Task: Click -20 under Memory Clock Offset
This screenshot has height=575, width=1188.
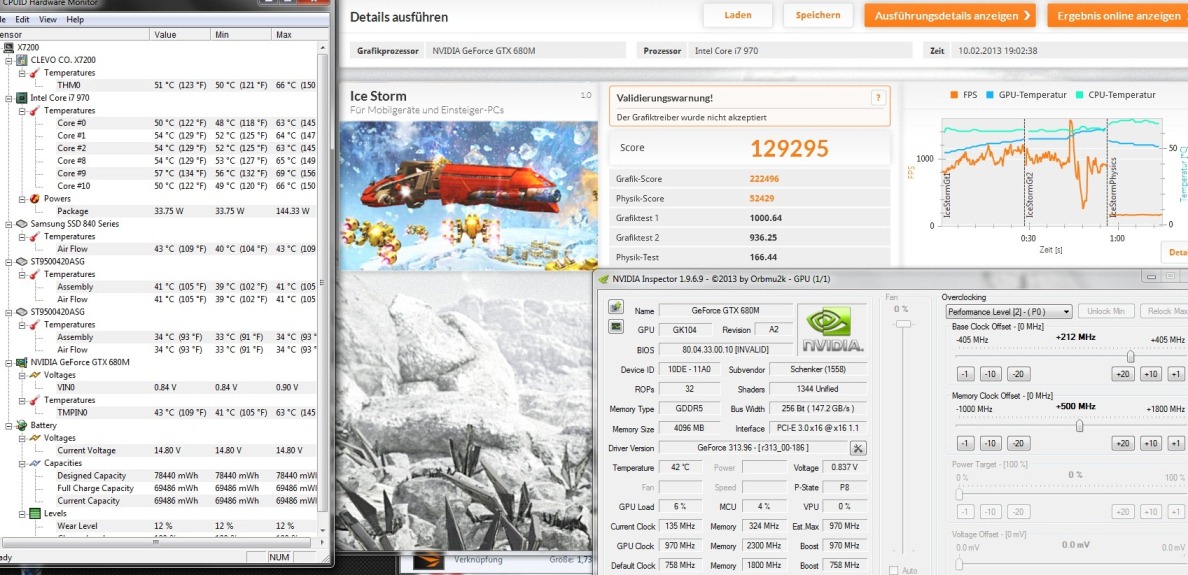Action: click(1018, 443)
